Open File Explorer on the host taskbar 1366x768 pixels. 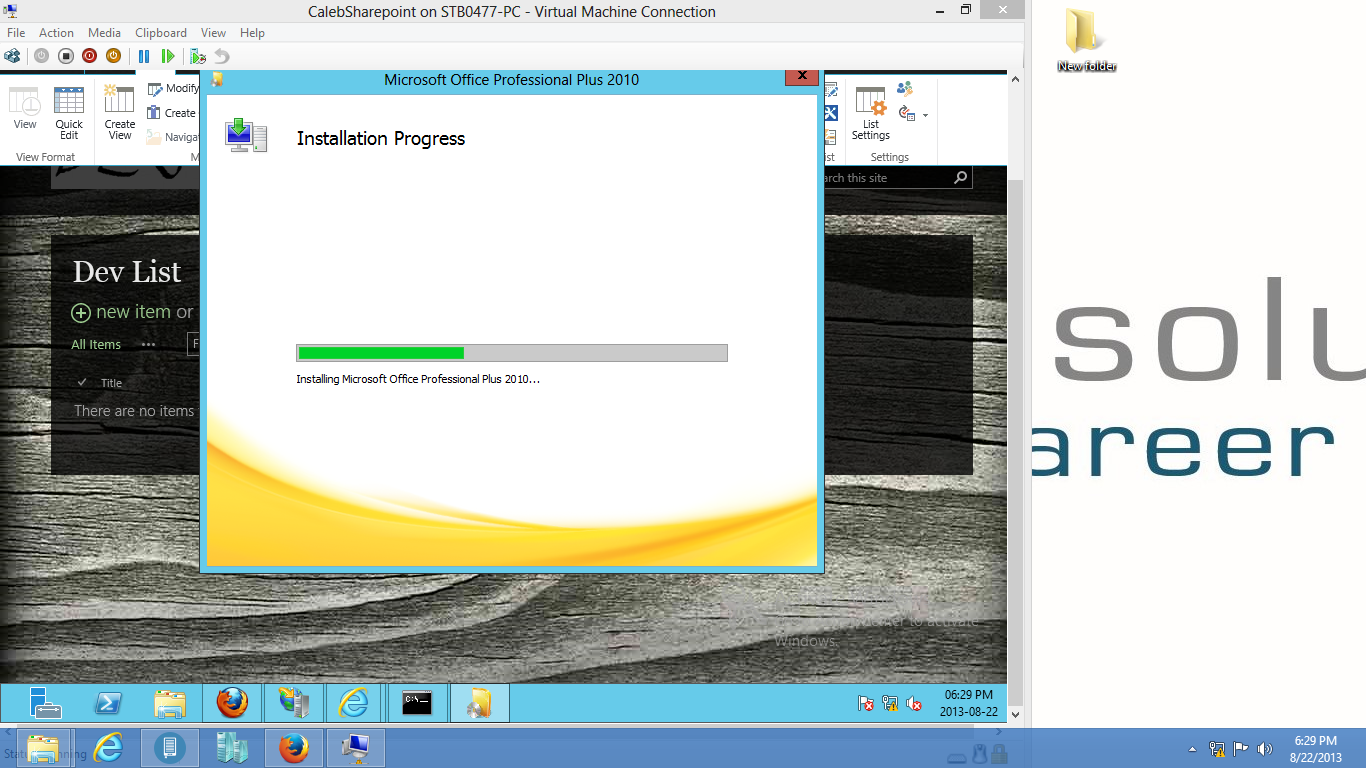click(43, 748)
